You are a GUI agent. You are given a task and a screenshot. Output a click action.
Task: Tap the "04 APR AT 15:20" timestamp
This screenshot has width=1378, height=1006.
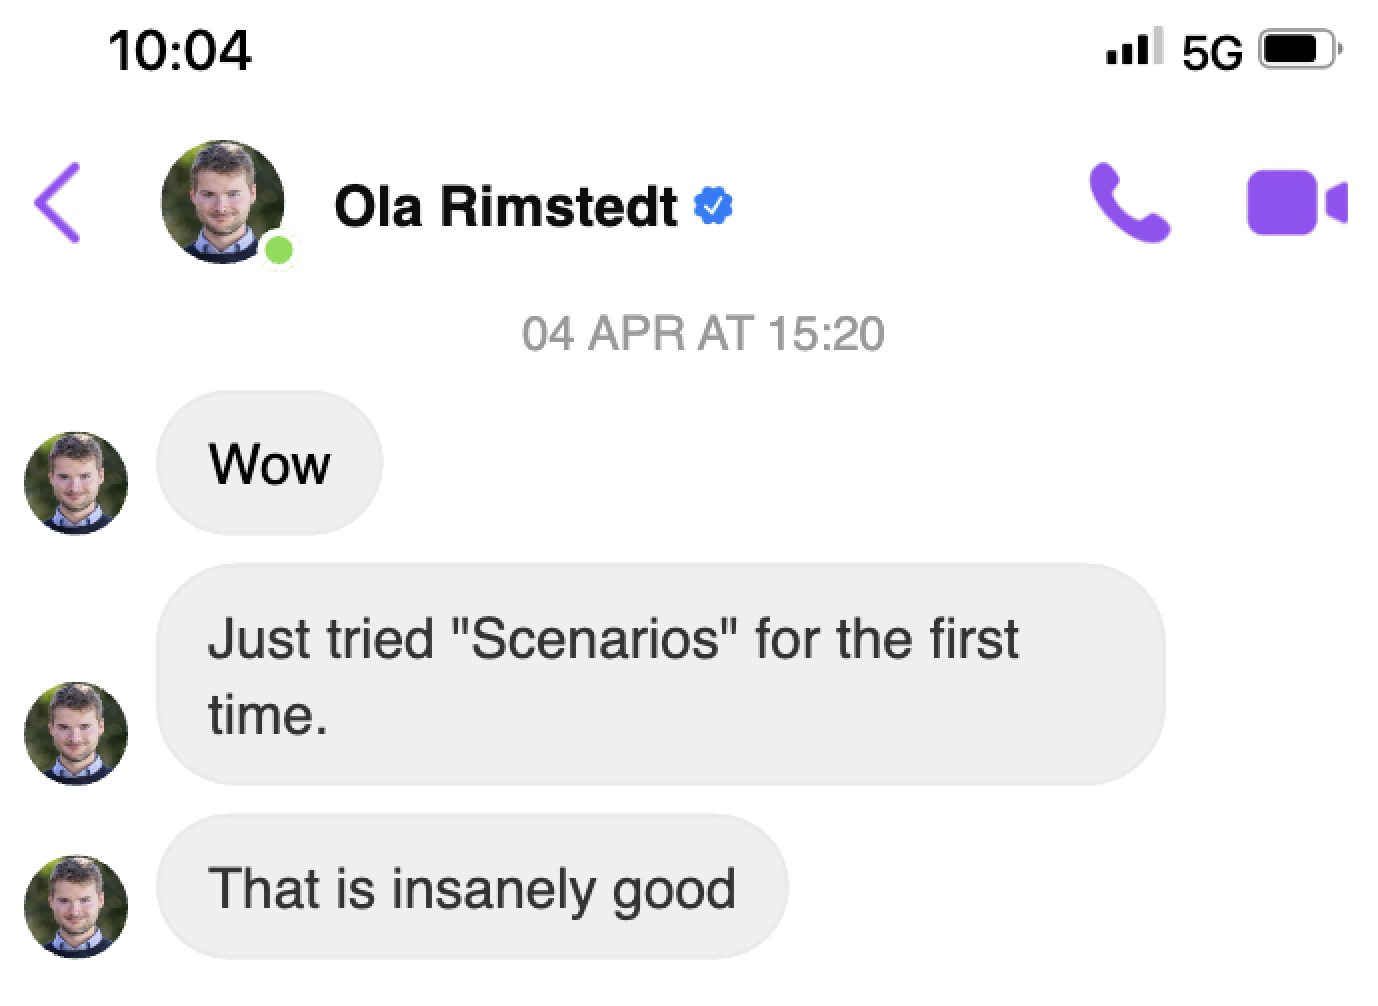click(x=703, y=333)
